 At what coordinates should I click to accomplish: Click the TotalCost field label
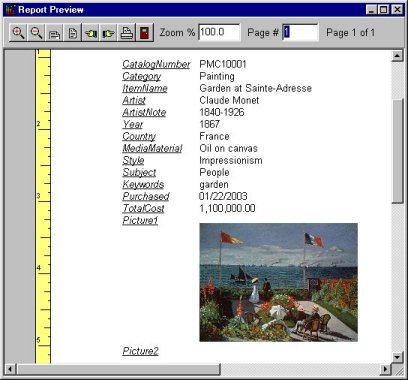(143, 208)
